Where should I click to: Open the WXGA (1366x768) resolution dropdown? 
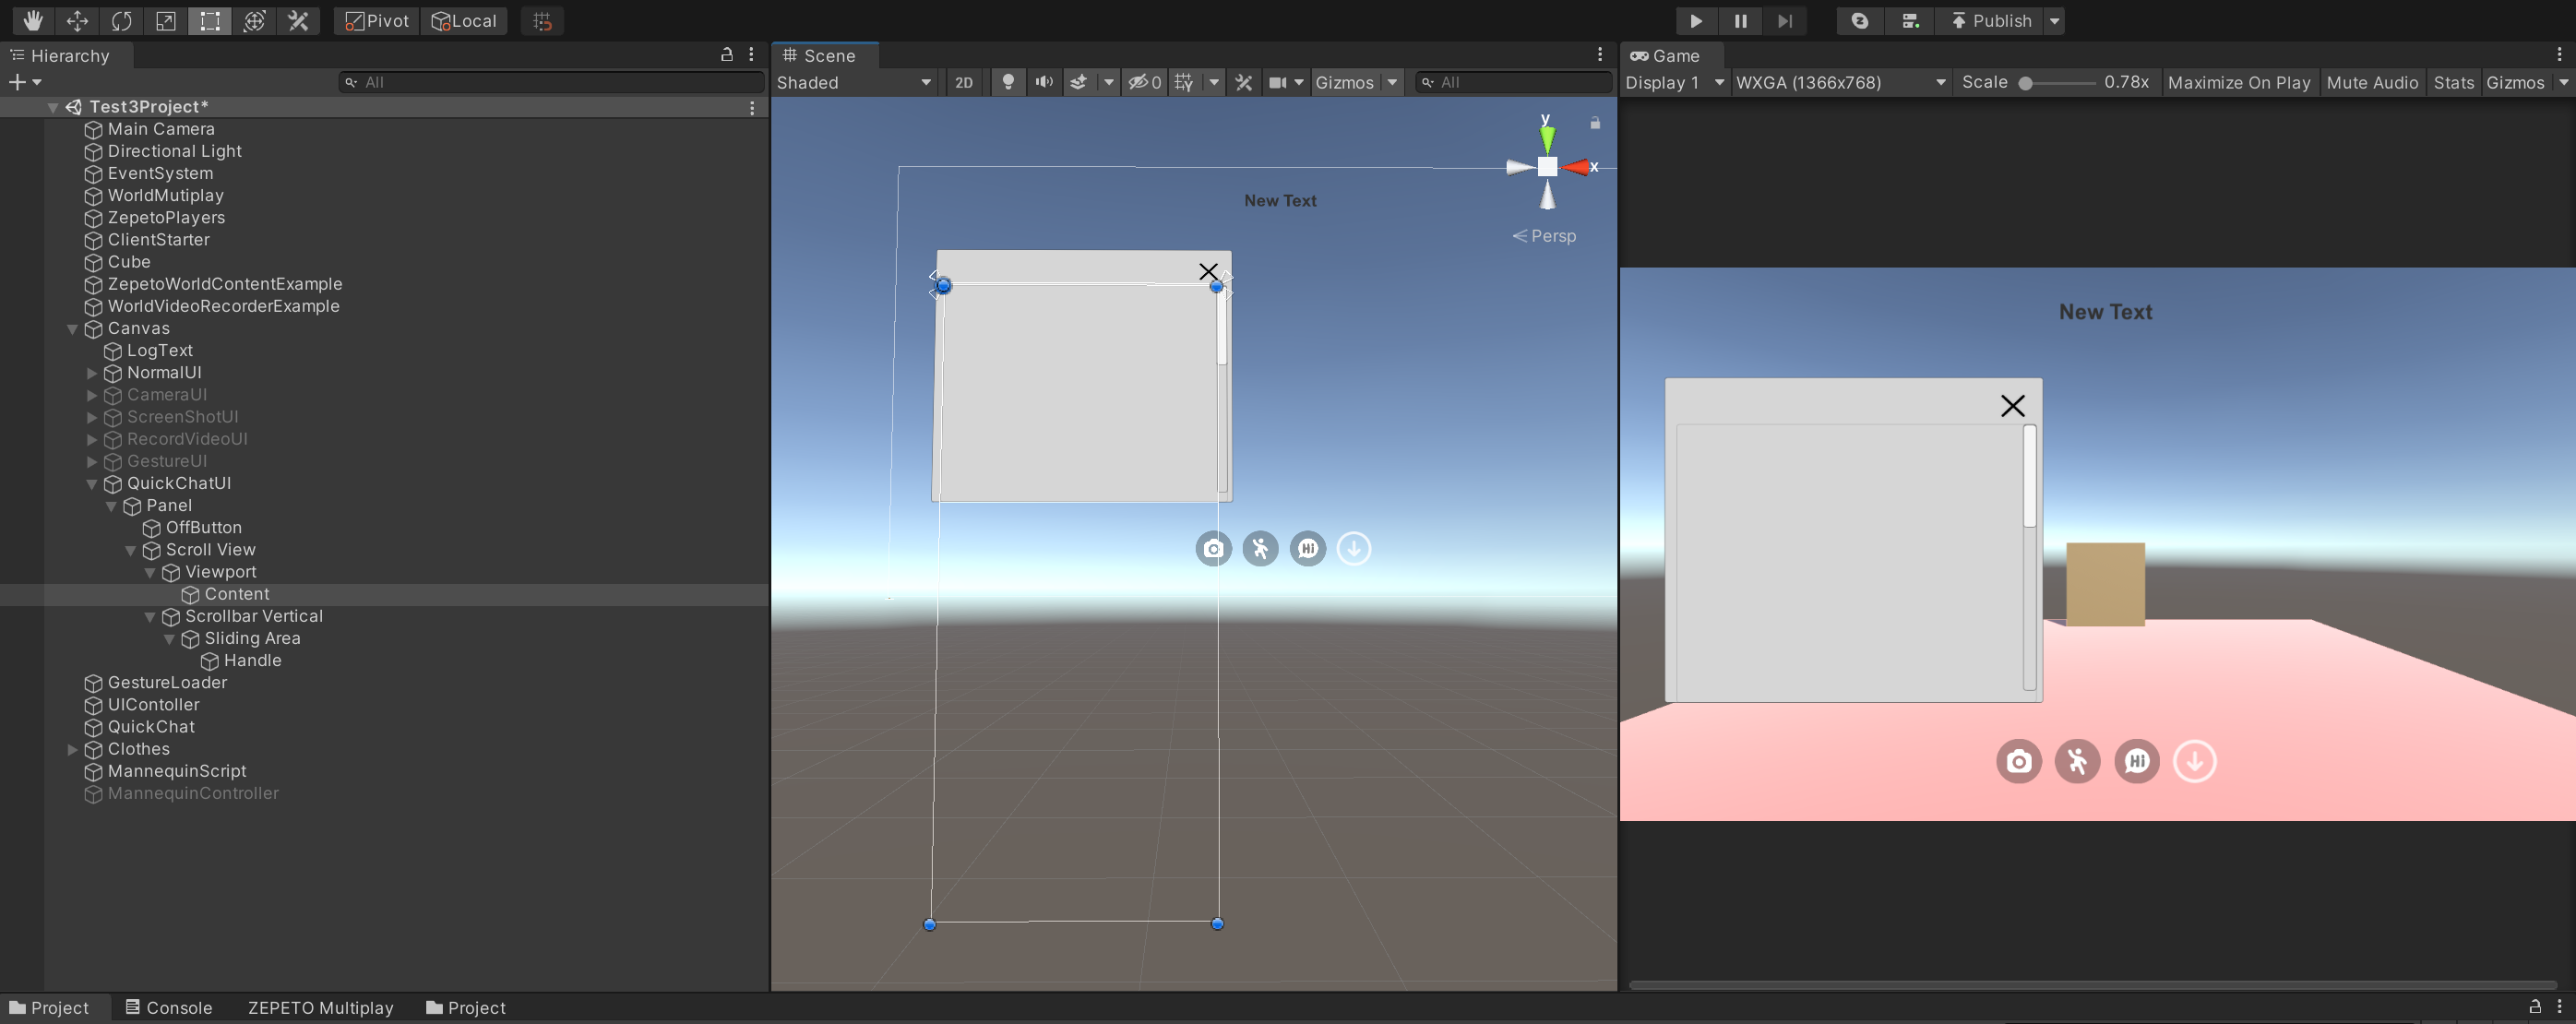tap(1840, 82)
